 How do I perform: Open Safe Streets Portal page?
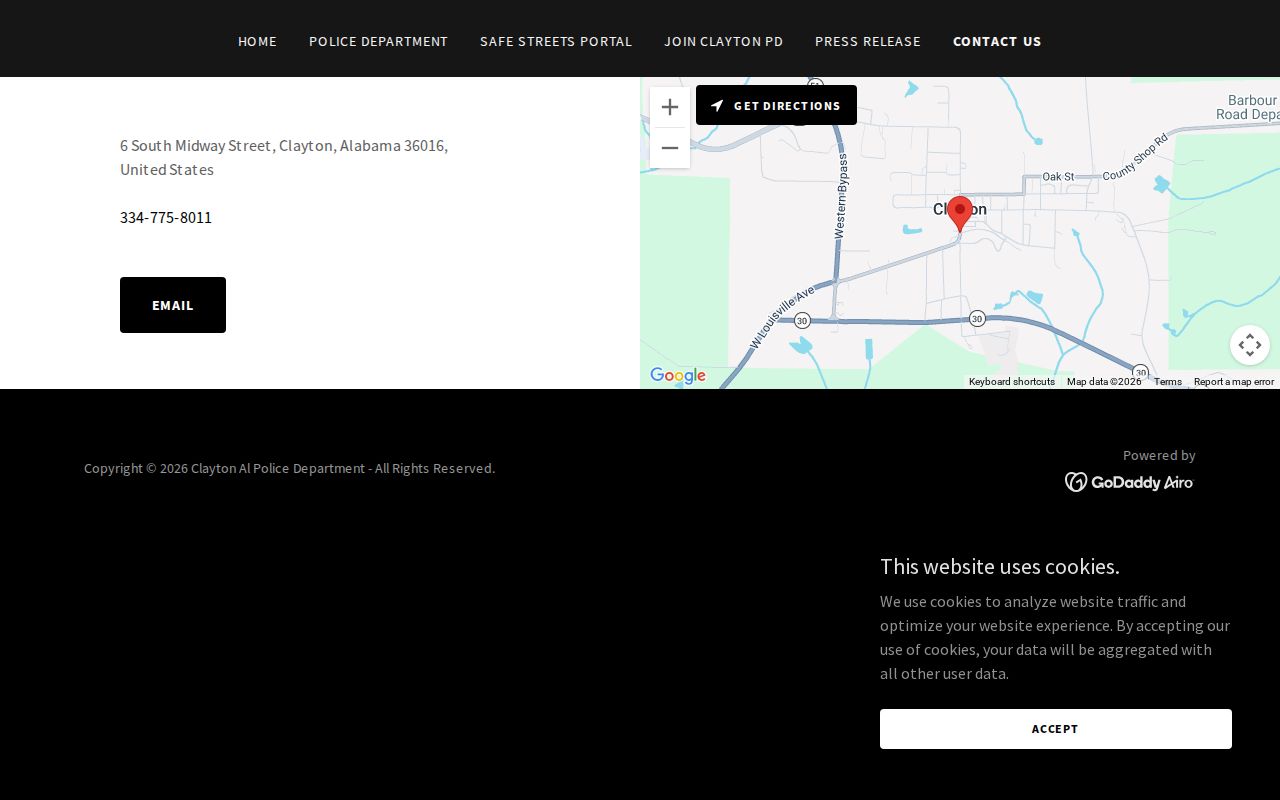pos(556,41)
